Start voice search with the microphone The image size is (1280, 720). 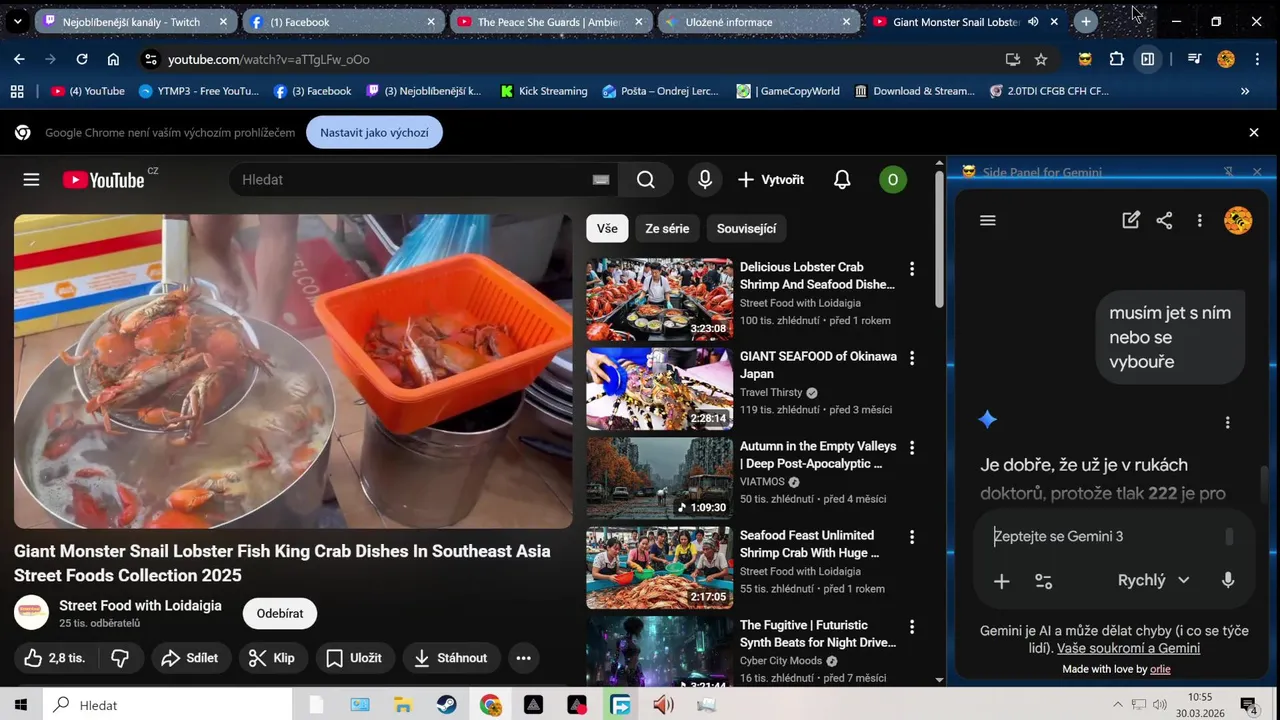point(705,180)
